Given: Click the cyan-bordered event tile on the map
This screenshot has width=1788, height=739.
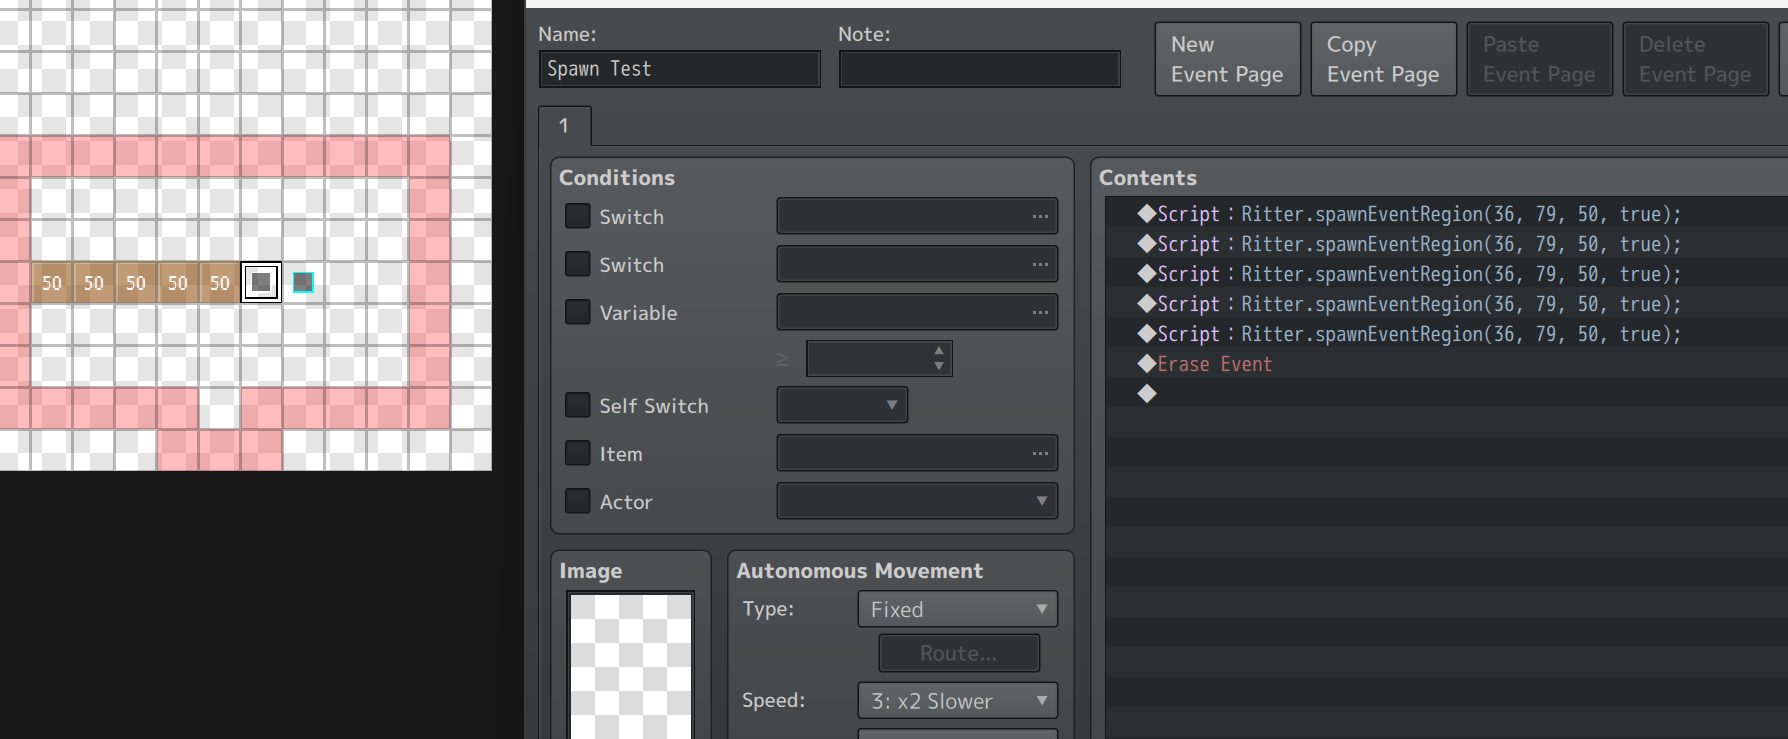Looking at the screenshot, I should [x=303, y=282].
